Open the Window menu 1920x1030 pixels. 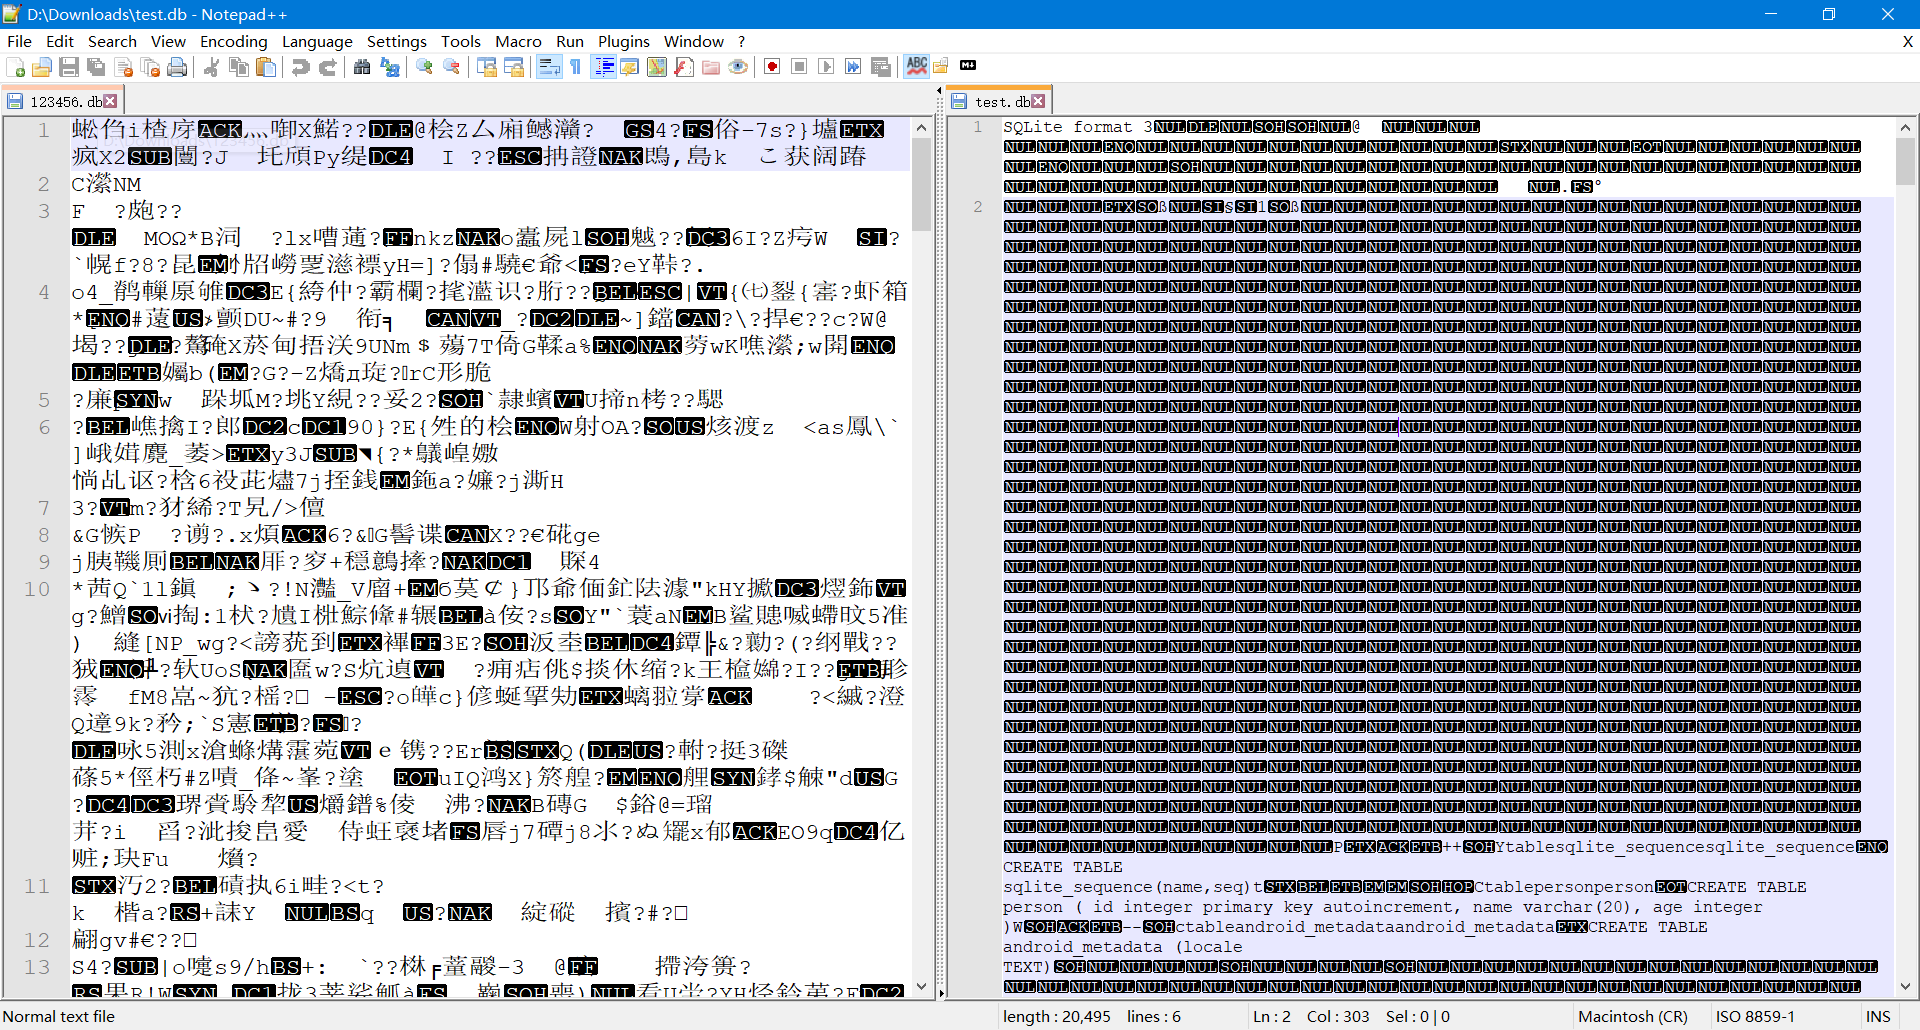click(694, 41)
